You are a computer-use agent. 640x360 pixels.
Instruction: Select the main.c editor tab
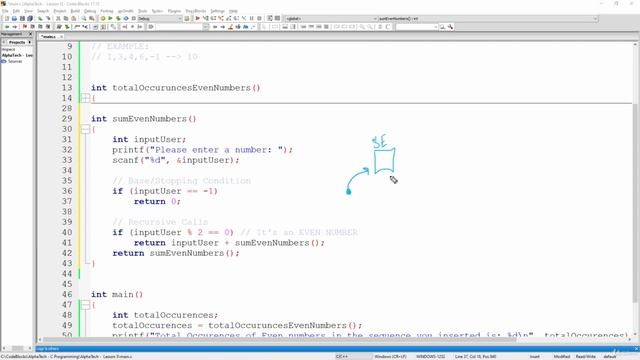point(49,37)
